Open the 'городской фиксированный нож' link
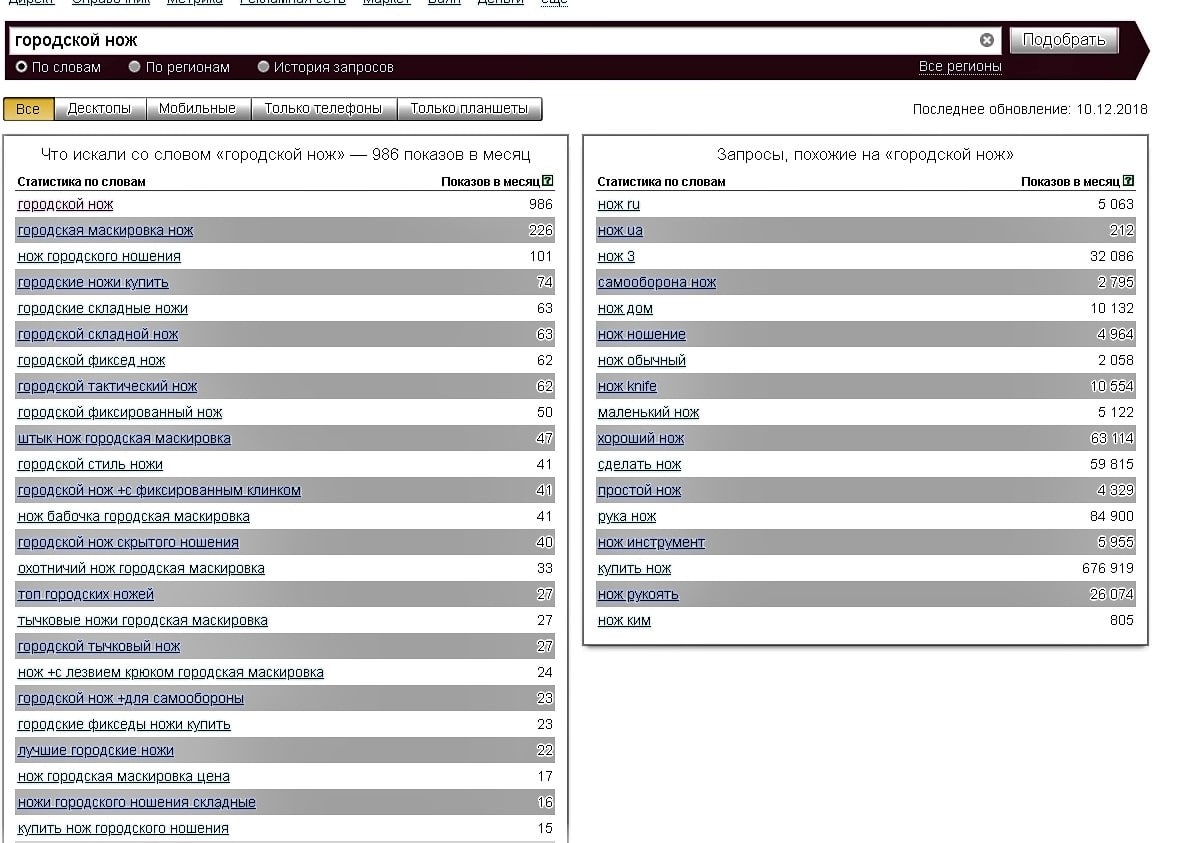 click(119, 412)
